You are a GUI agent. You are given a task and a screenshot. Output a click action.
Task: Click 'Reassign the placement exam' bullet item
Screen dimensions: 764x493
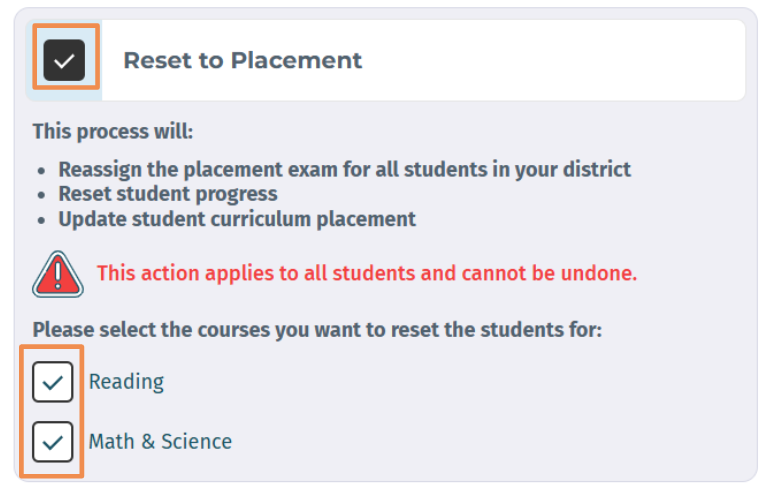(344, 170)
